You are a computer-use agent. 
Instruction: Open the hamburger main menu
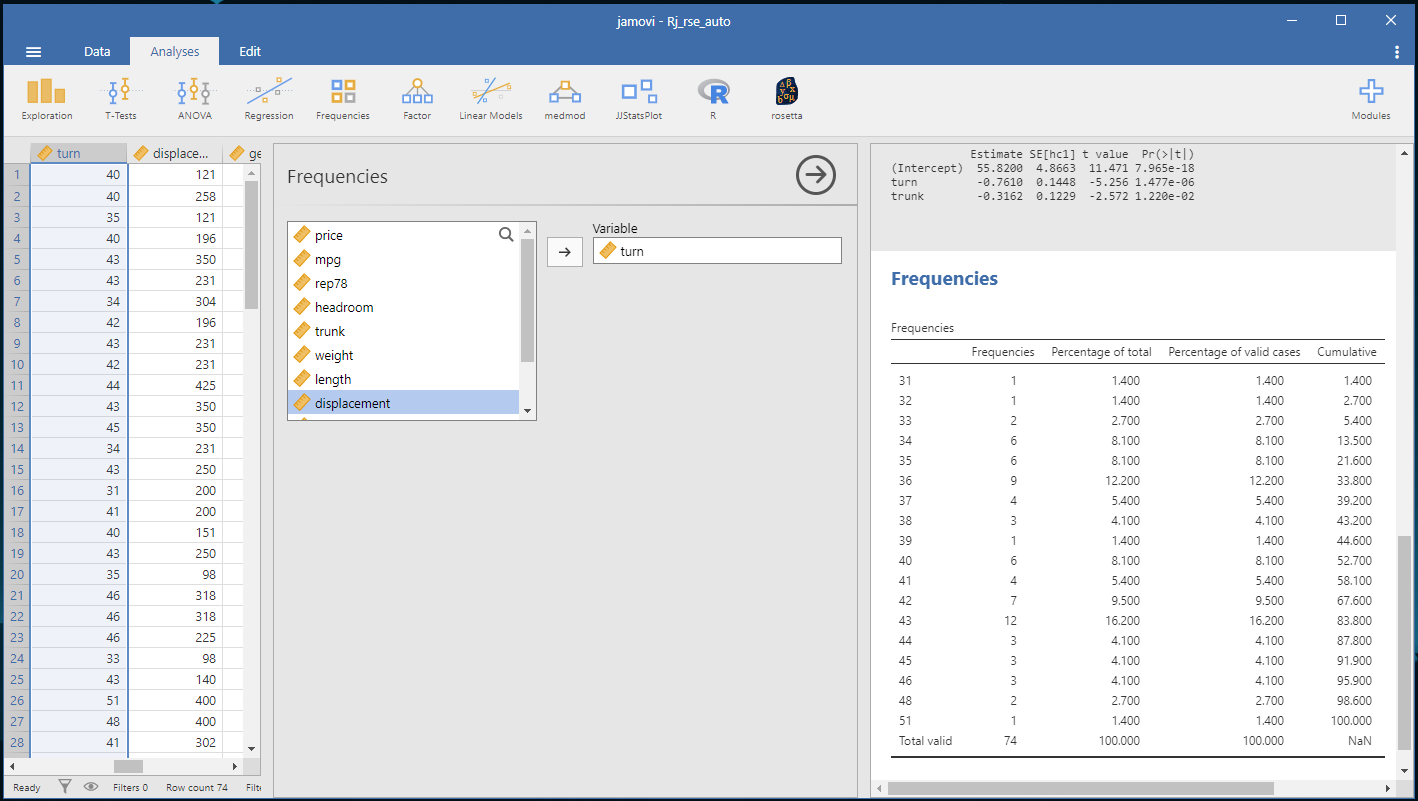[33, 52]
